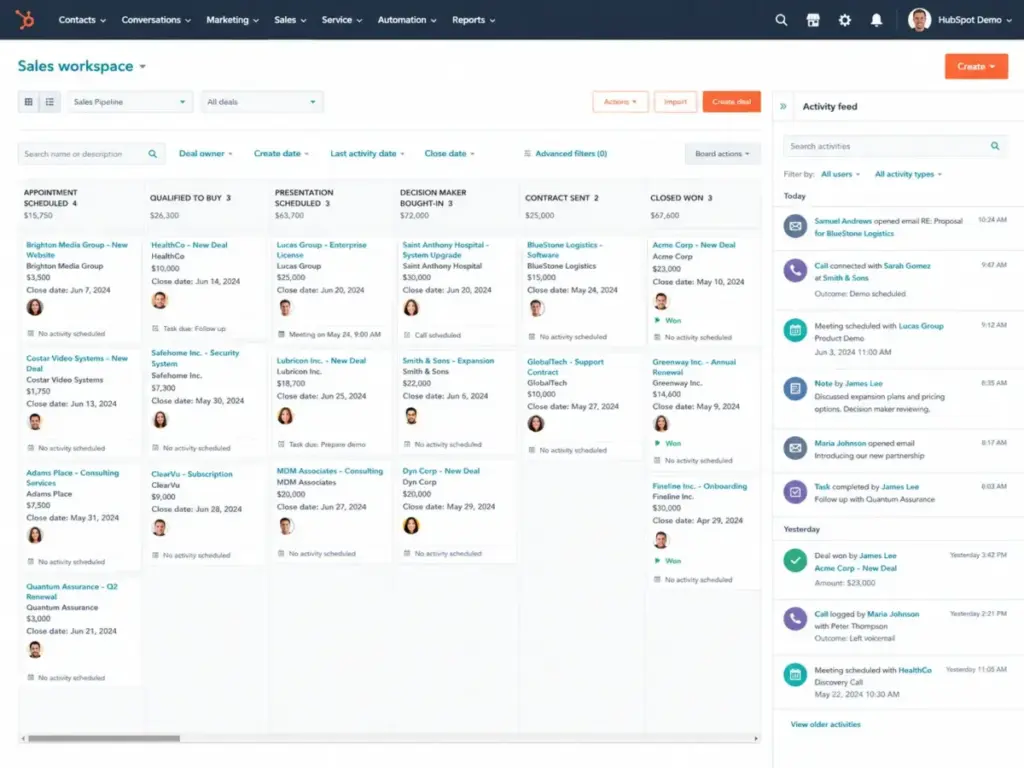Open Fineline Inc. - Onboarding deal
The height and width of the screenshot is (768, 1024).
699,487
